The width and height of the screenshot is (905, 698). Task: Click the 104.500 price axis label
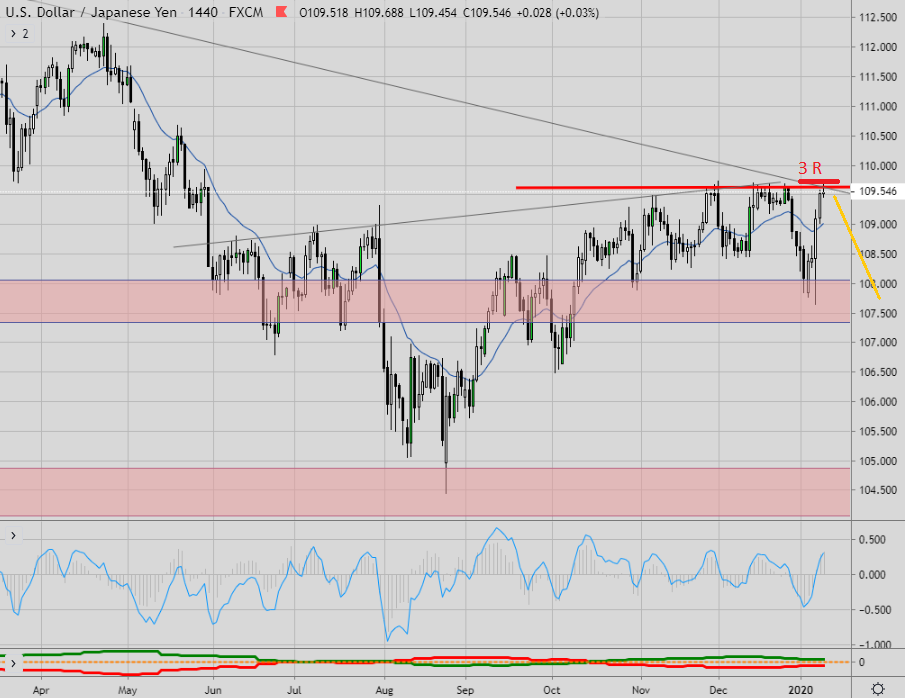tap(878, 490)
